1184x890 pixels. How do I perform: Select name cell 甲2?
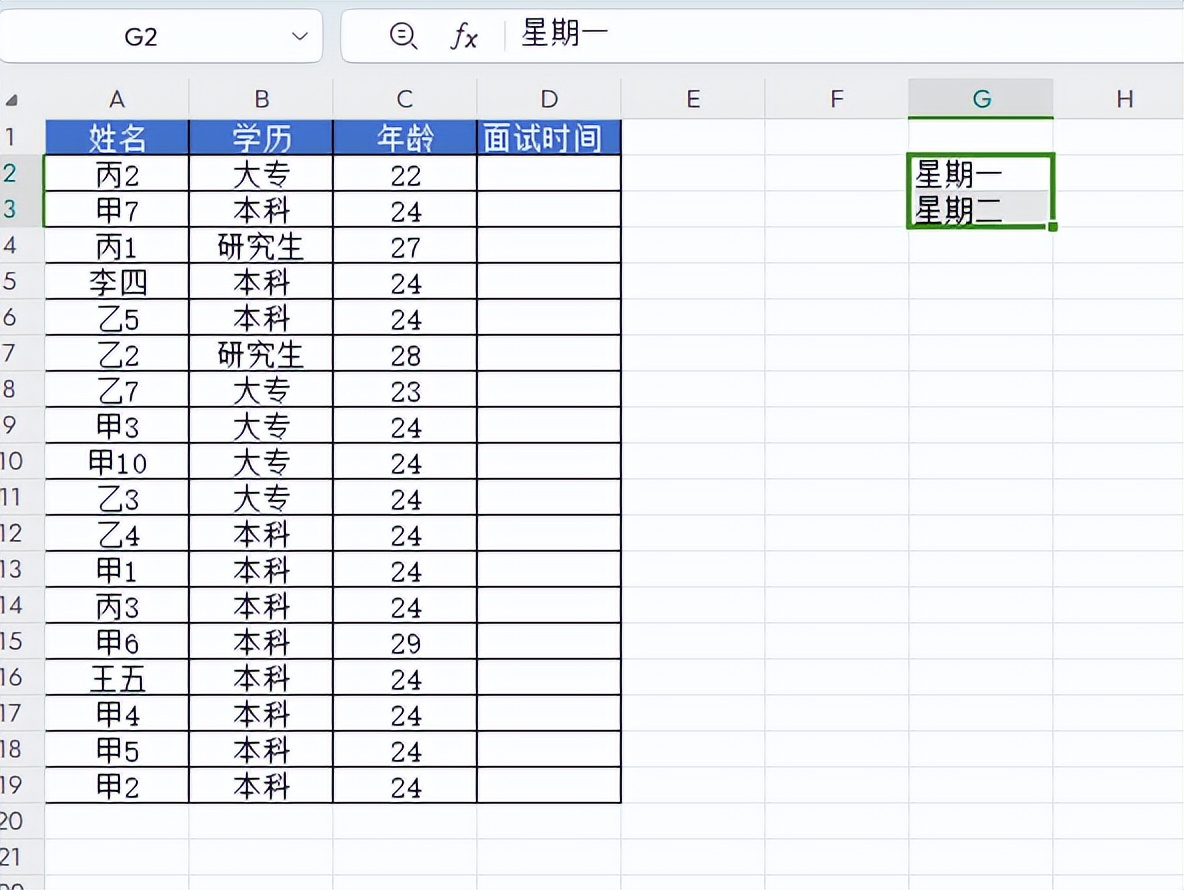point(116,785)
